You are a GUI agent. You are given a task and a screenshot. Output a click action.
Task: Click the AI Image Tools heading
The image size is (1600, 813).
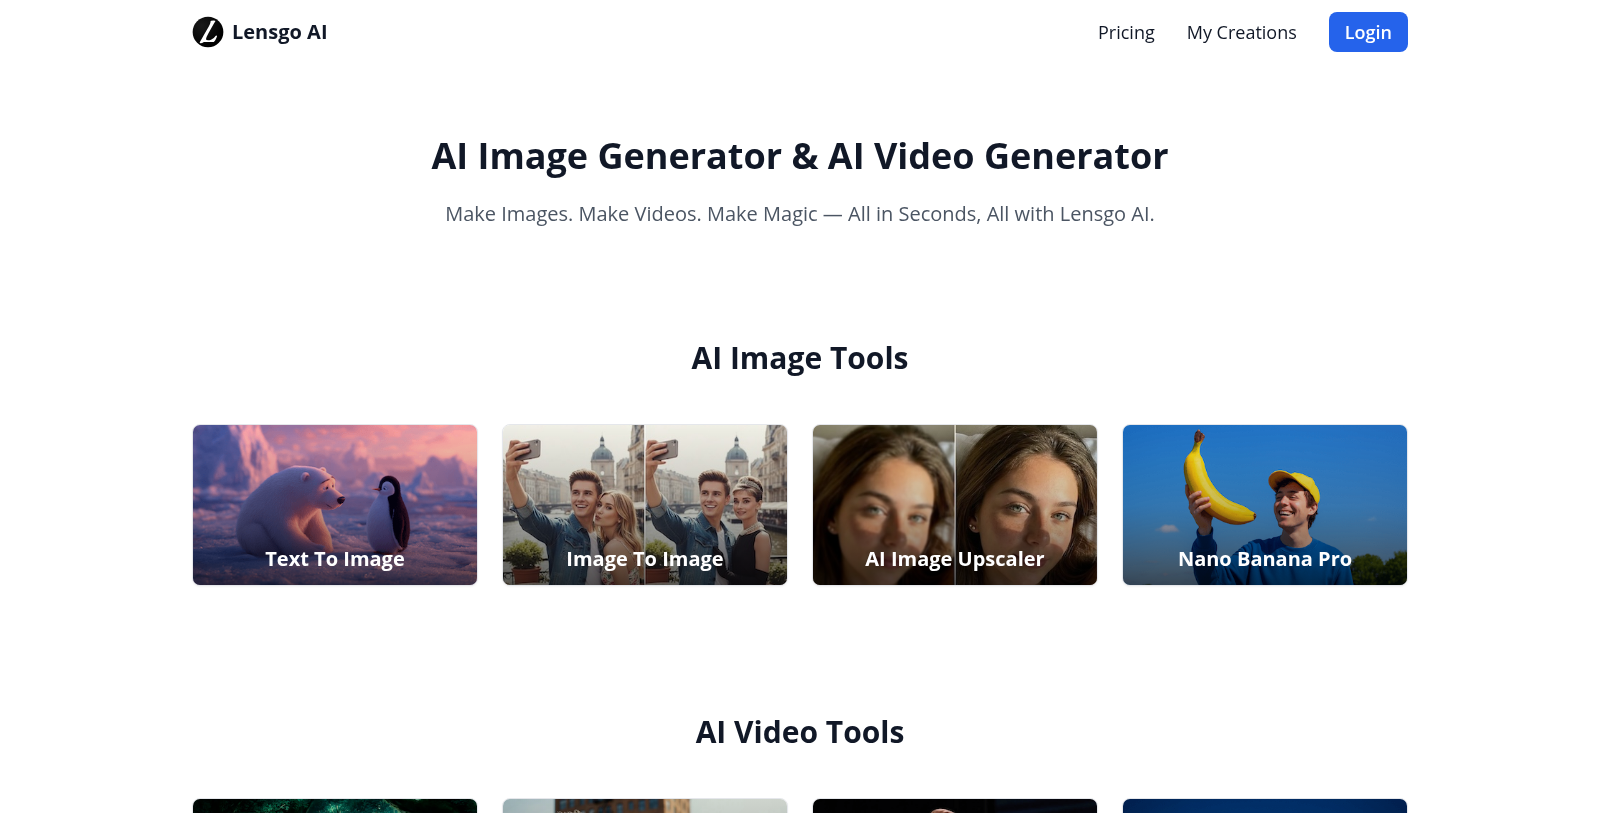click(x=799, y=358)
